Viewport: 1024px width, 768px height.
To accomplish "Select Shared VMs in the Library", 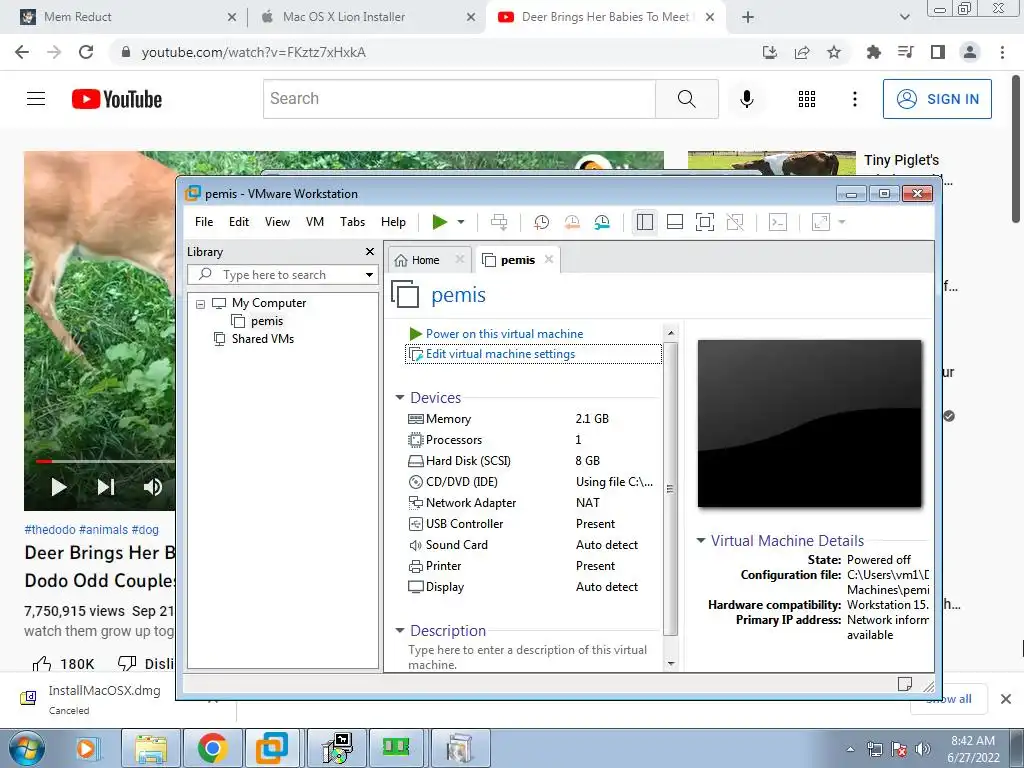I will pos(263,339).
